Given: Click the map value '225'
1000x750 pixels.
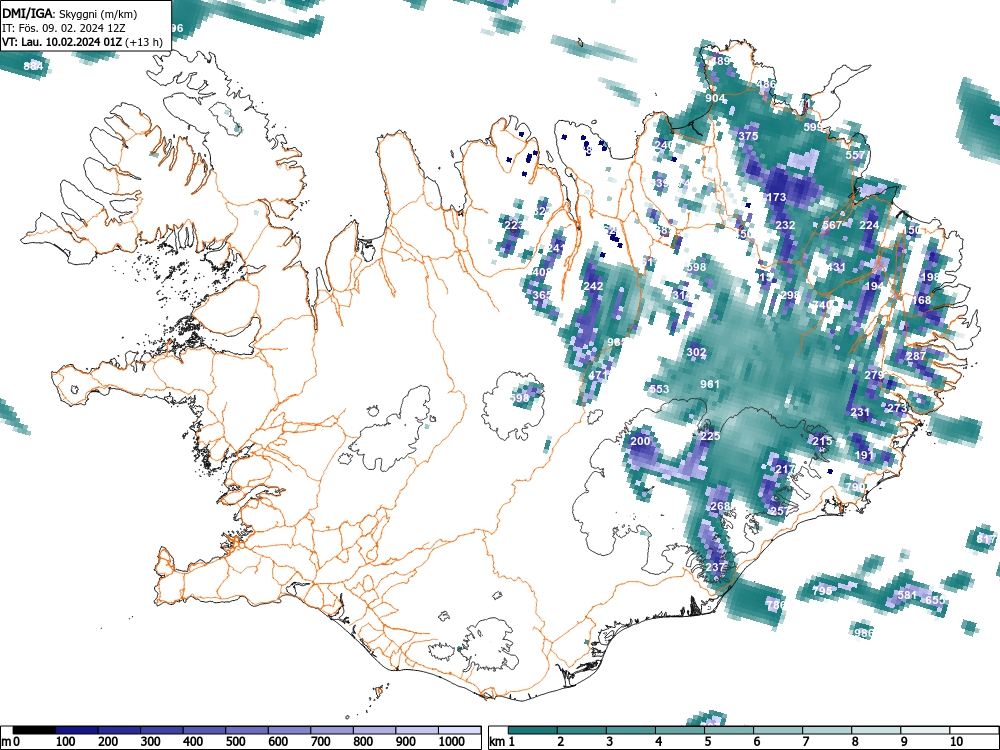Looking at the screenshot, I should 710,436.
